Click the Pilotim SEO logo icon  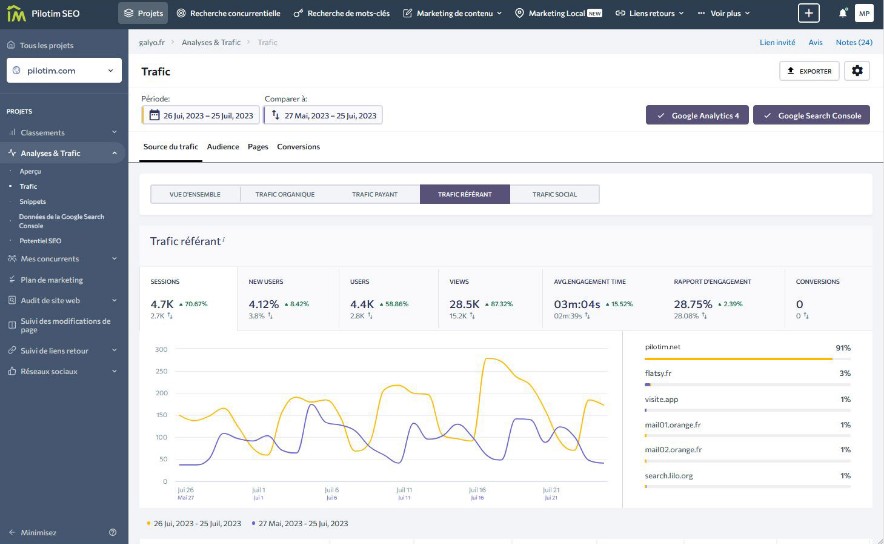(x=16, y=13)
